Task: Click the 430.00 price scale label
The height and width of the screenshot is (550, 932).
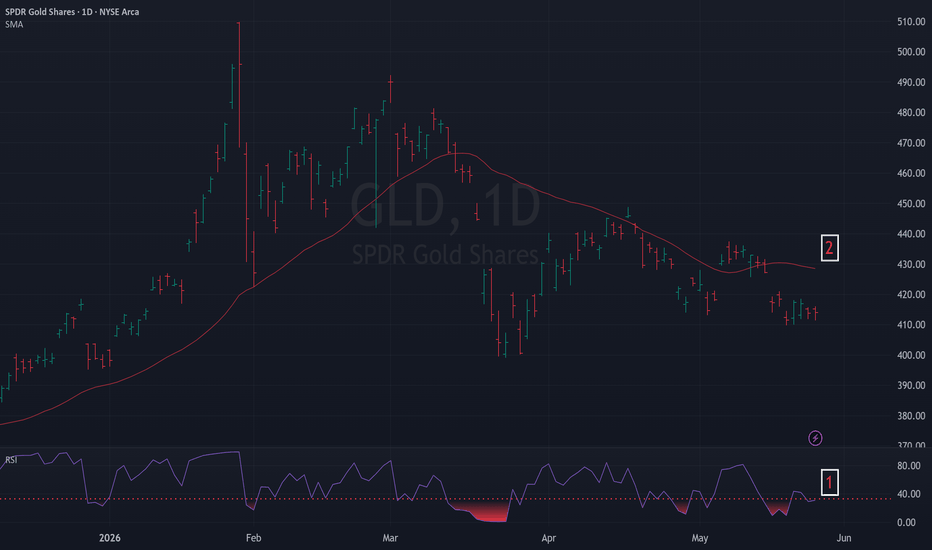Action: click(x=911, y=264)
